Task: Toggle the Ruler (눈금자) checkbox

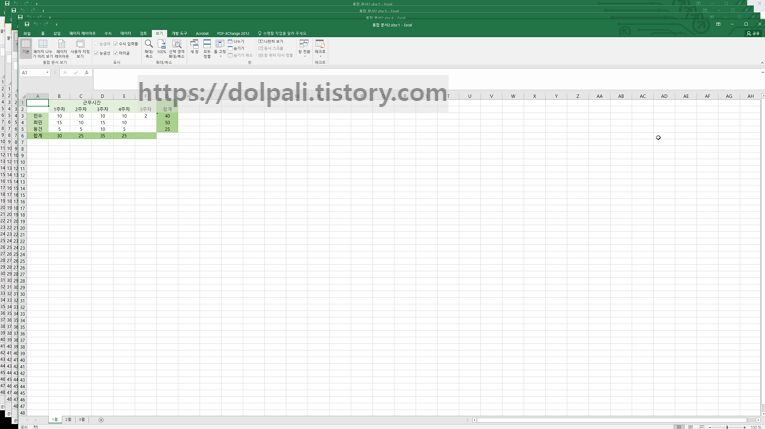Action: click(102, 44)
